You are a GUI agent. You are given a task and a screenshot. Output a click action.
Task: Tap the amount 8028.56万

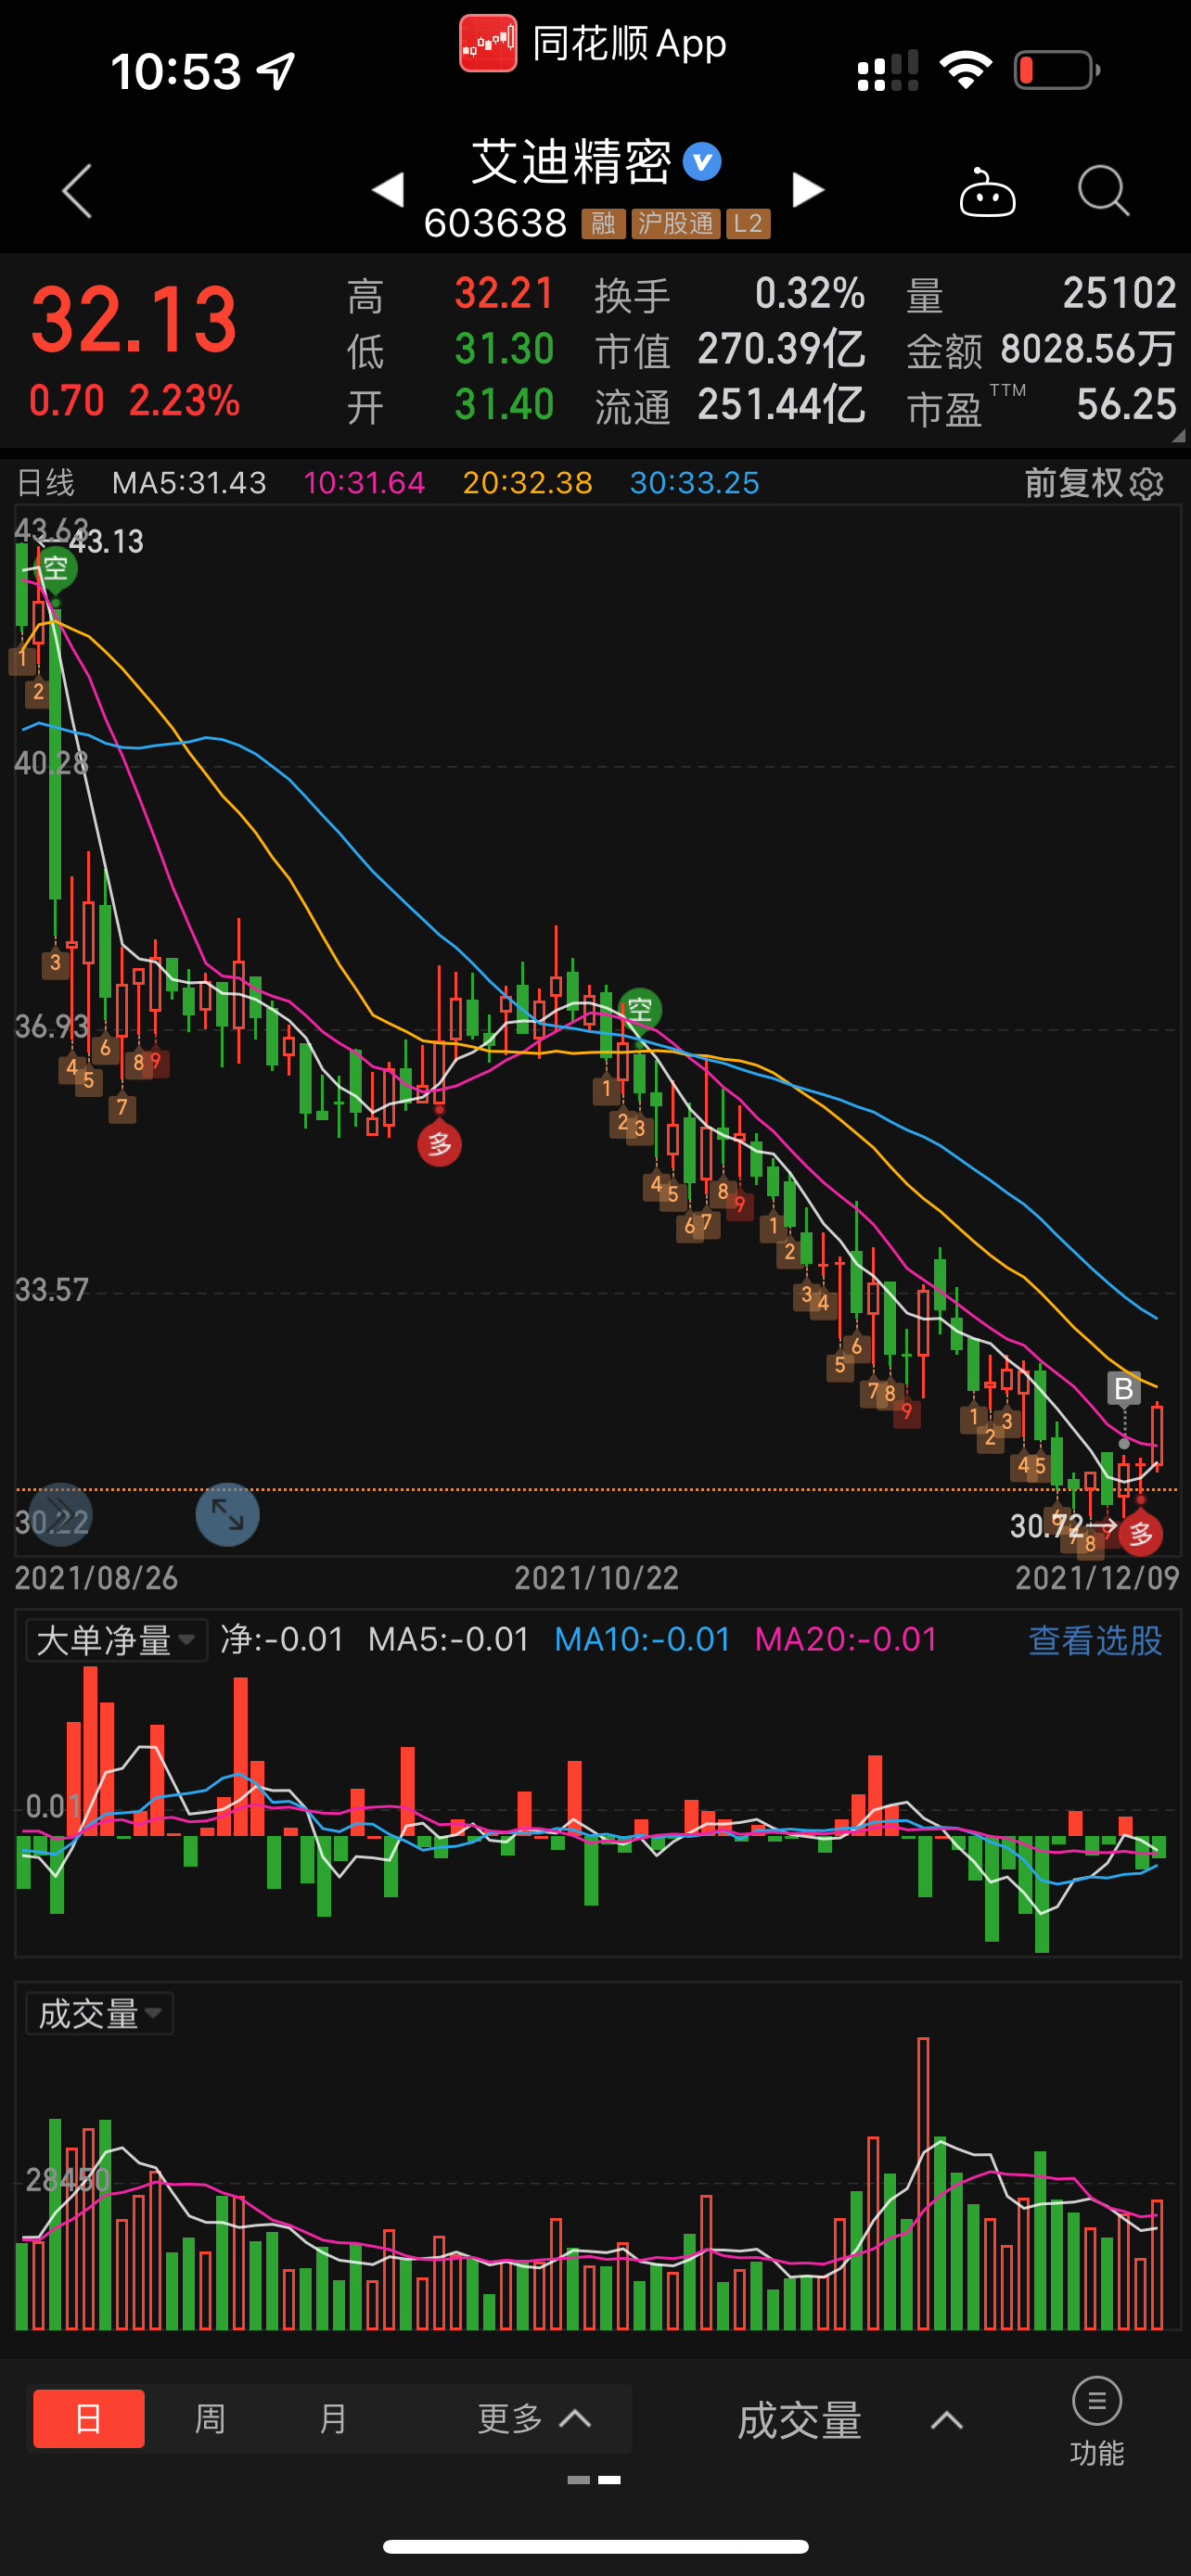point(1088,350)
